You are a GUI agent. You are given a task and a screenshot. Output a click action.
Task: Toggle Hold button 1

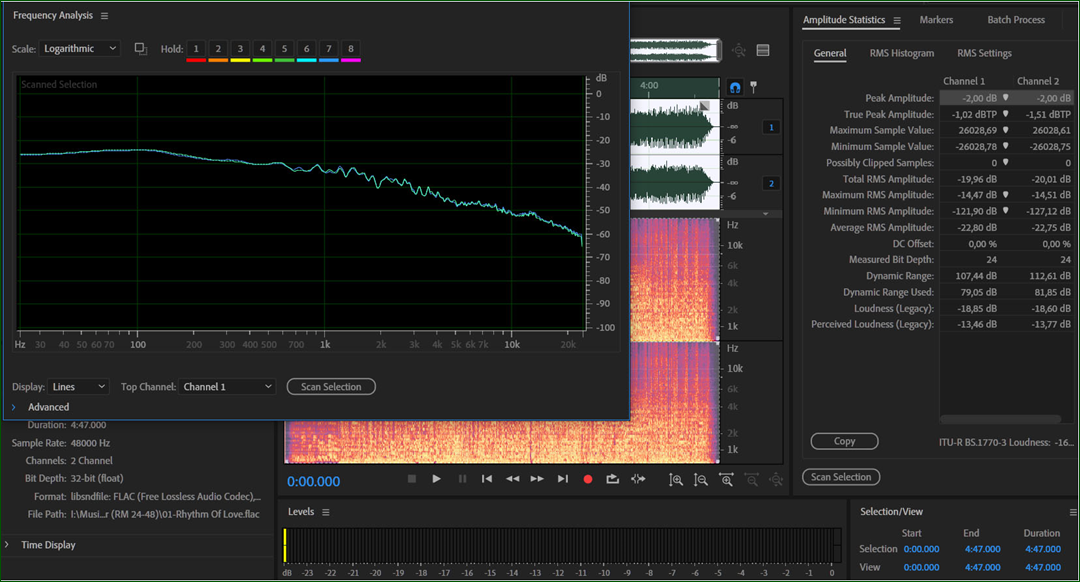click(x=196, y=49)
